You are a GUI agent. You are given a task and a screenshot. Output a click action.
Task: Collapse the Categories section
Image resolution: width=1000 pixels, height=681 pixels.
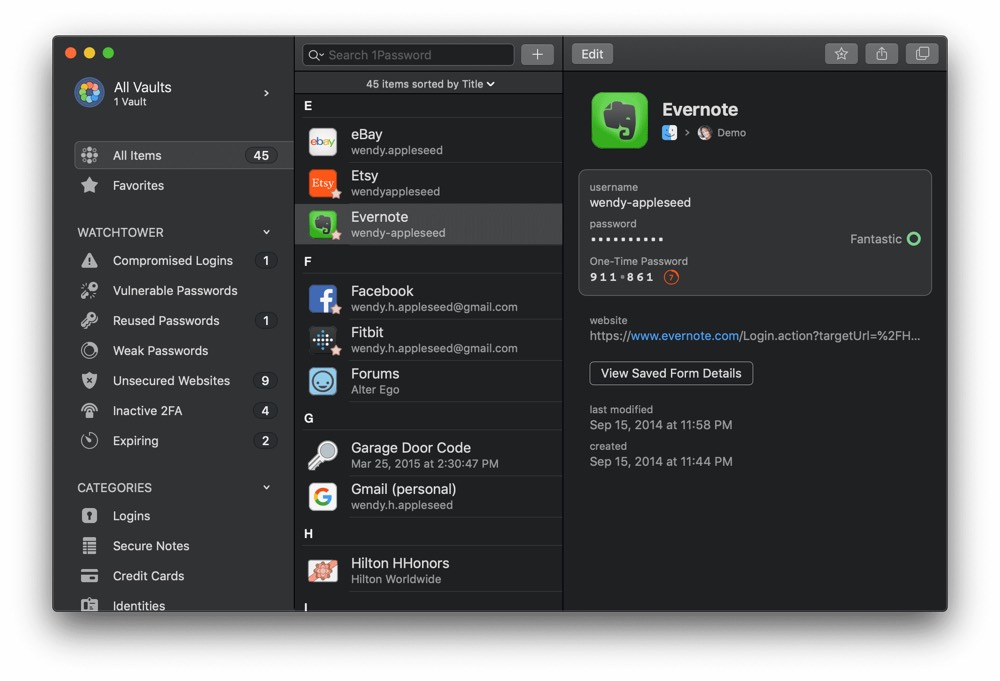coord(266,488)
